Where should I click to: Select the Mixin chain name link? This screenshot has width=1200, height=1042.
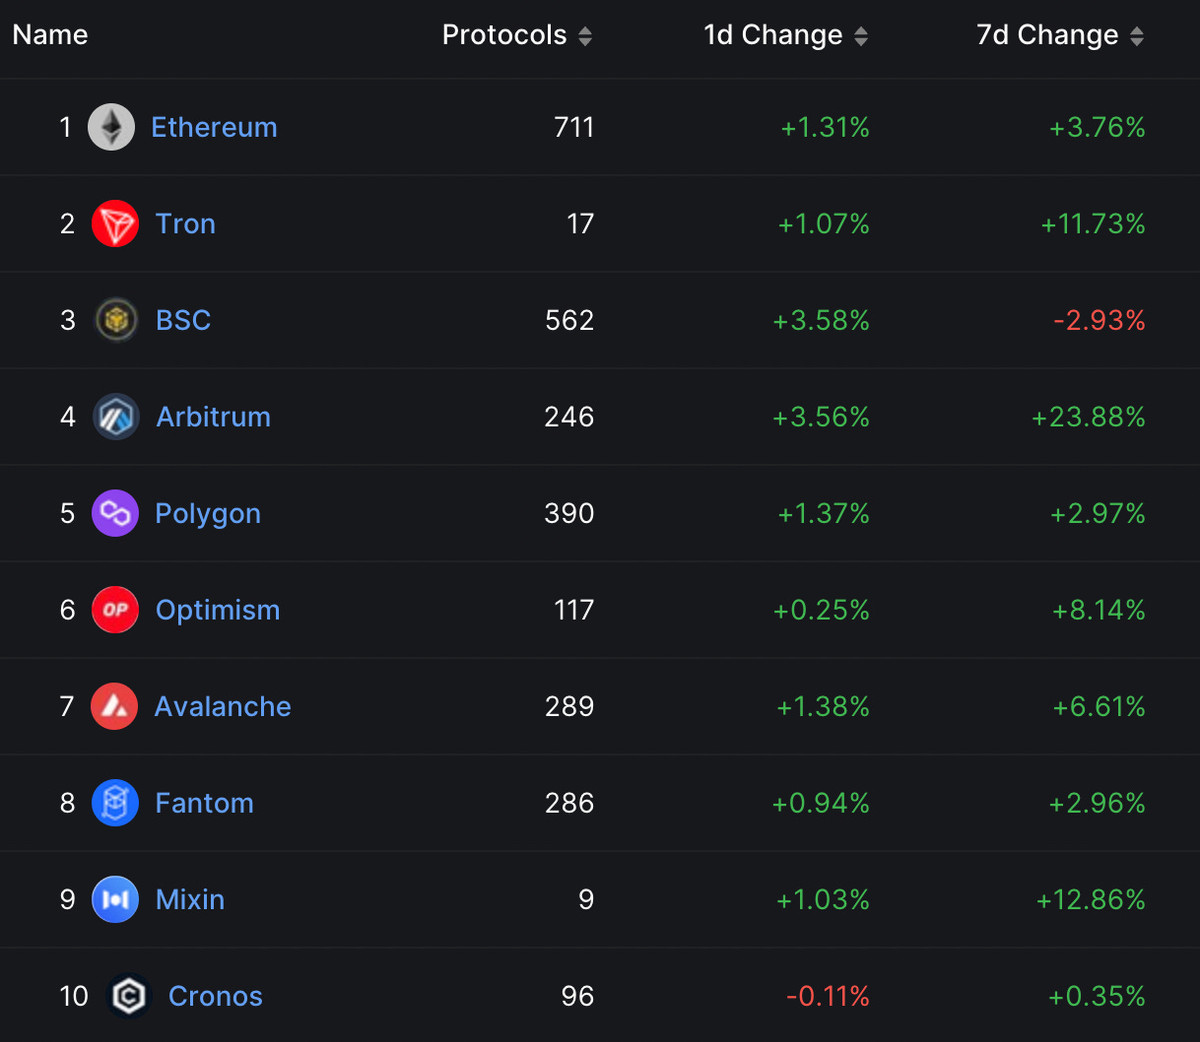[x=190, y=900]
